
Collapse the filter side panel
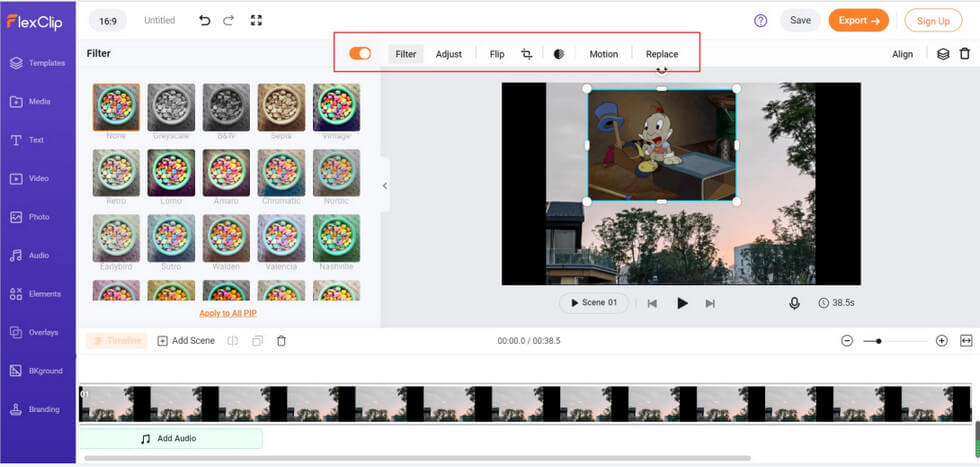coord(384,186)
